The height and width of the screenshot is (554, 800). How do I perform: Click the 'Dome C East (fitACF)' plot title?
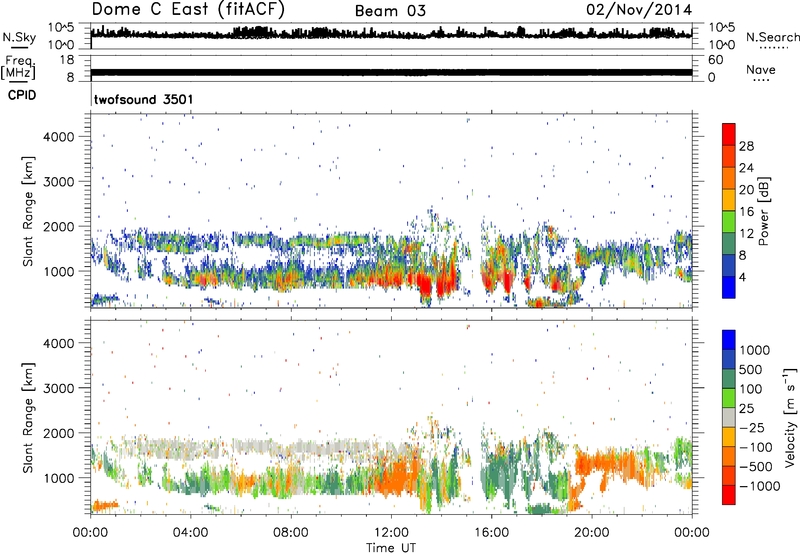(x=188, y=10)
